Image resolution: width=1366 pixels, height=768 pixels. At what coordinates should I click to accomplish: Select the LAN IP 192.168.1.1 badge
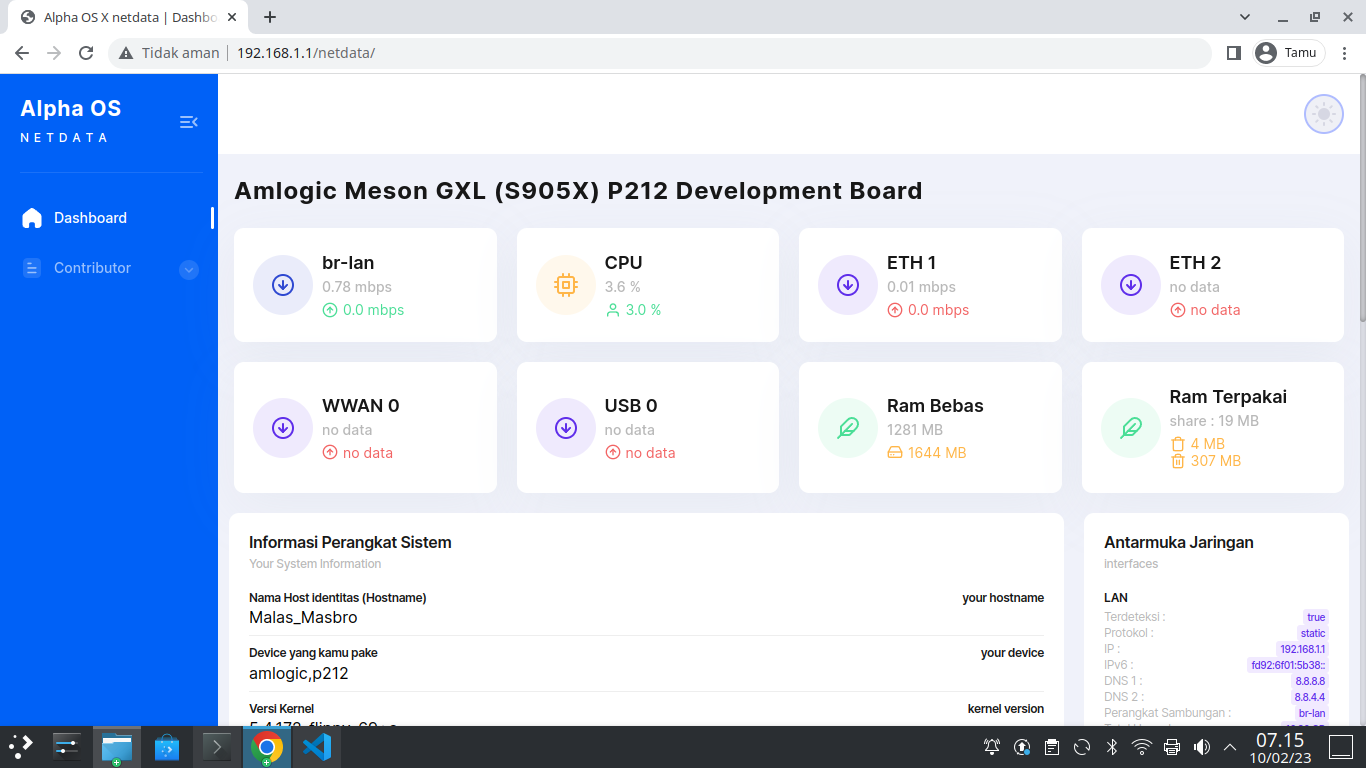1303,649
